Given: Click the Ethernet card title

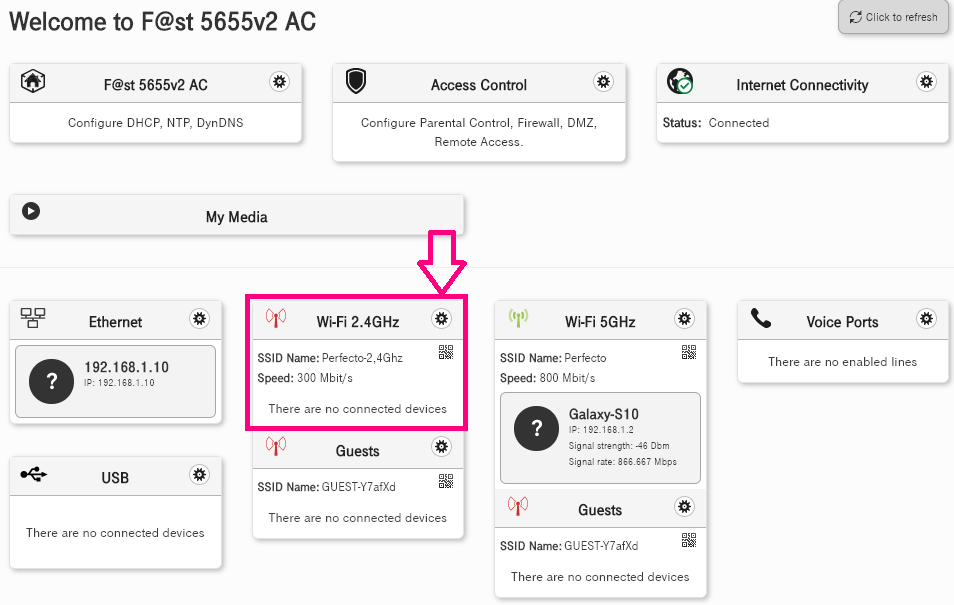Looking at the screenshot, I should pos(116,322).
